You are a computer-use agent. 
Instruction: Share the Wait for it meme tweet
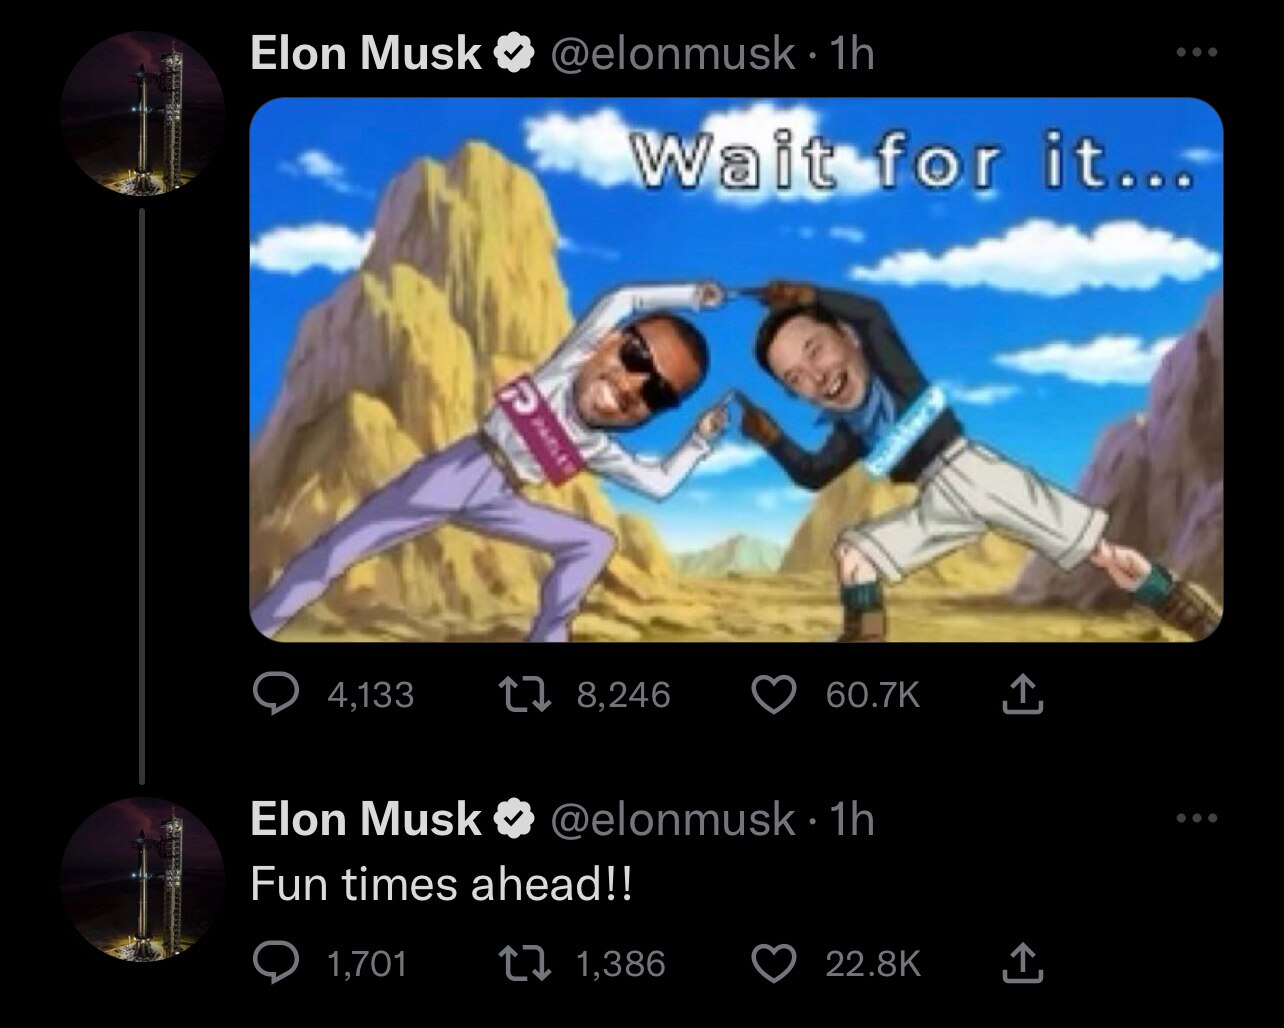[1022, 694]
